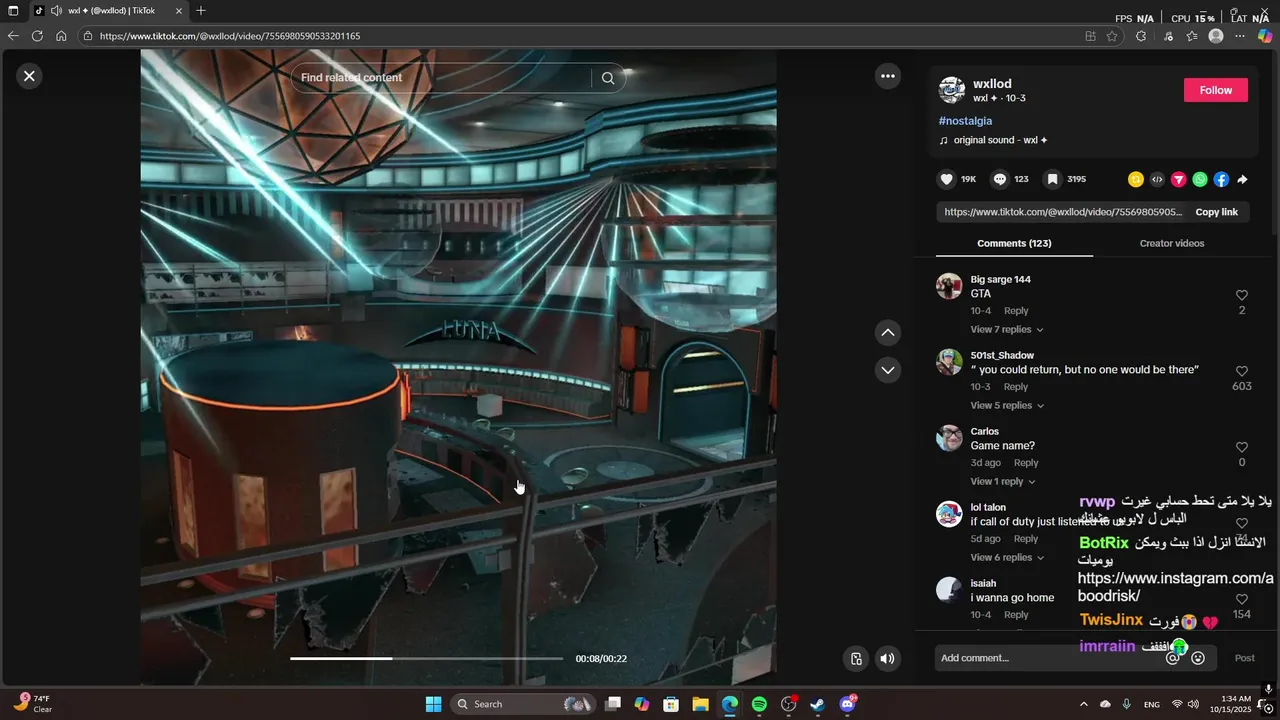Click the search magnifier in Find related content

pos(608,78)
